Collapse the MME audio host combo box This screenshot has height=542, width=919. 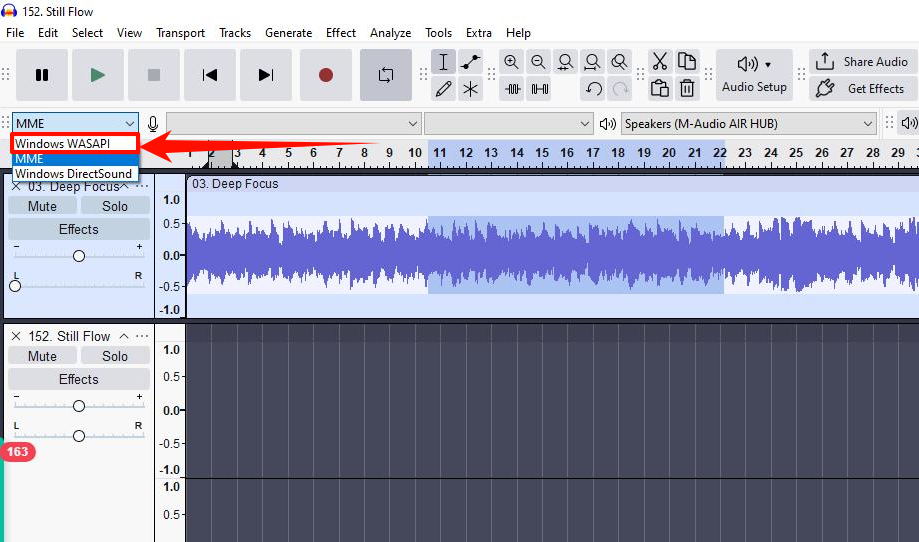coord(75,124)
